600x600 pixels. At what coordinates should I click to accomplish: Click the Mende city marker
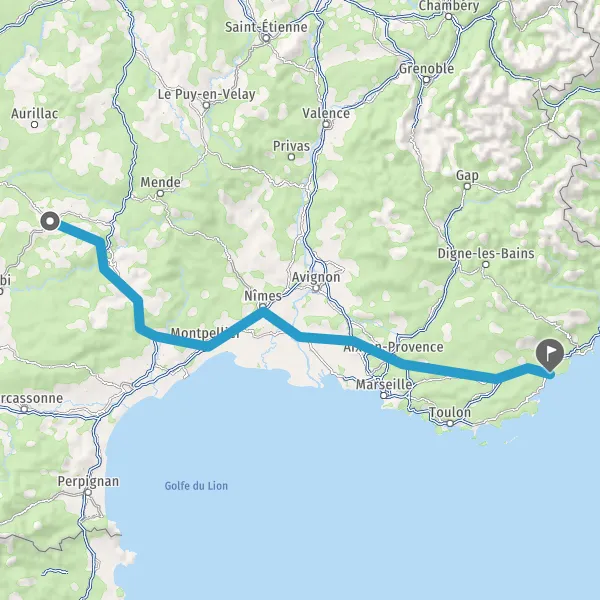click(160, 194)
